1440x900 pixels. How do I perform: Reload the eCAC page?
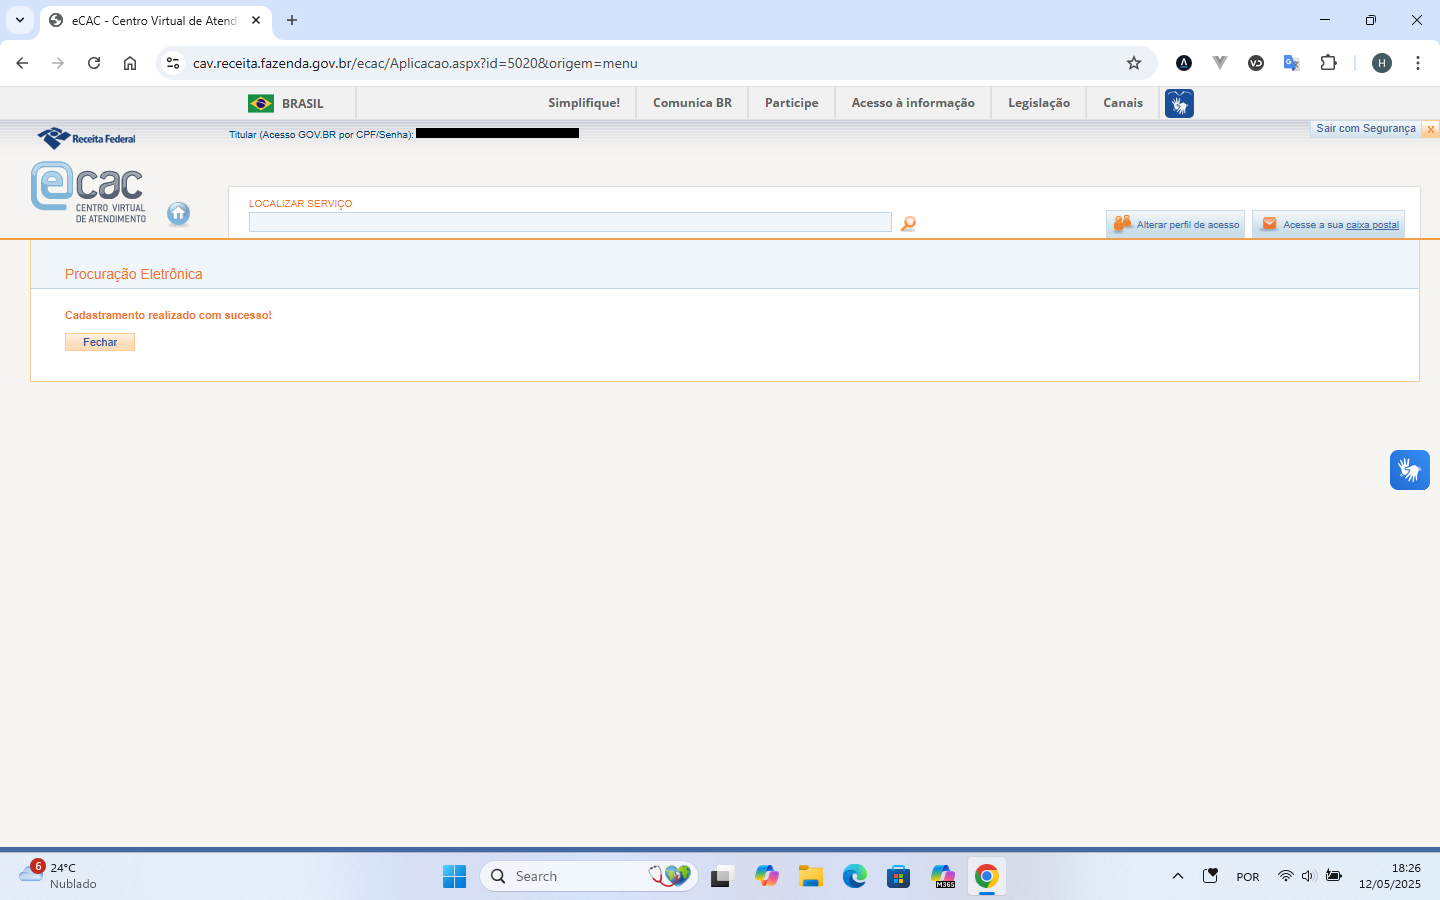pos(94,63)
